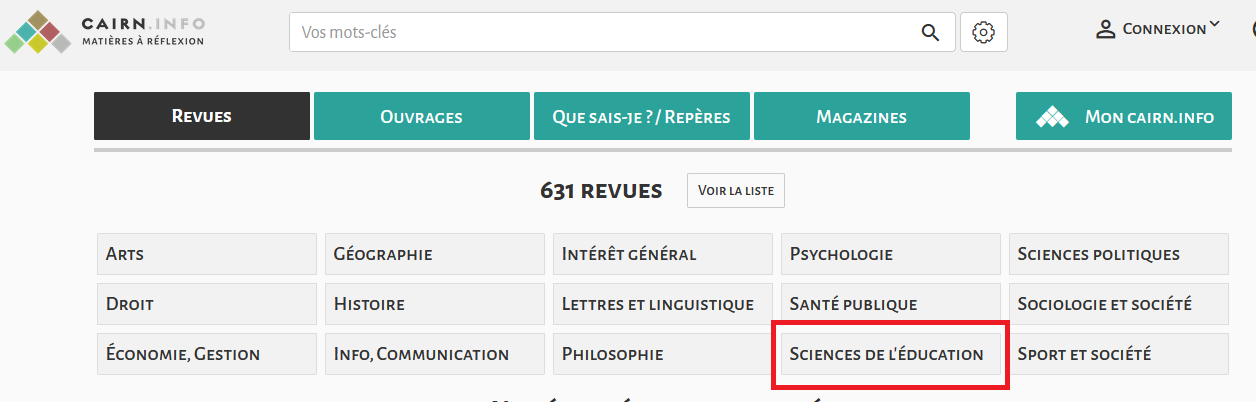Image resolution: width=1256 pixels, height=402 pixels.
Task: Open the Arts category
Action: coord(206,254)
